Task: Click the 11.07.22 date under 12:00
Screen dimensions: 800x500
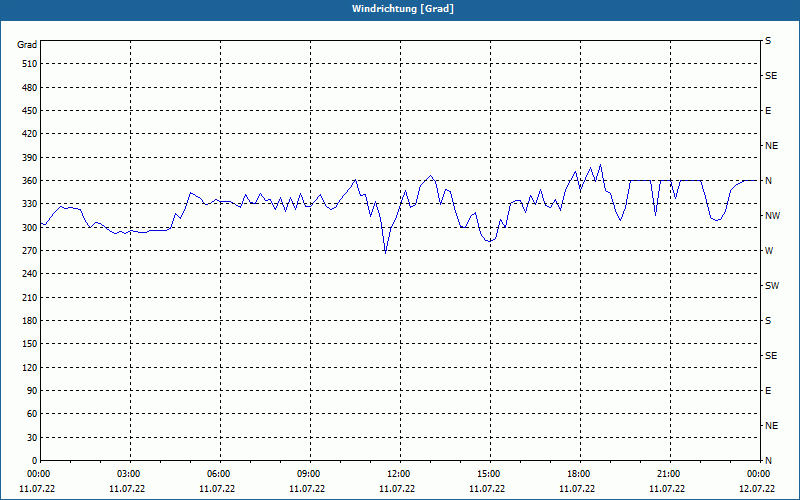Action: [397, 489]
